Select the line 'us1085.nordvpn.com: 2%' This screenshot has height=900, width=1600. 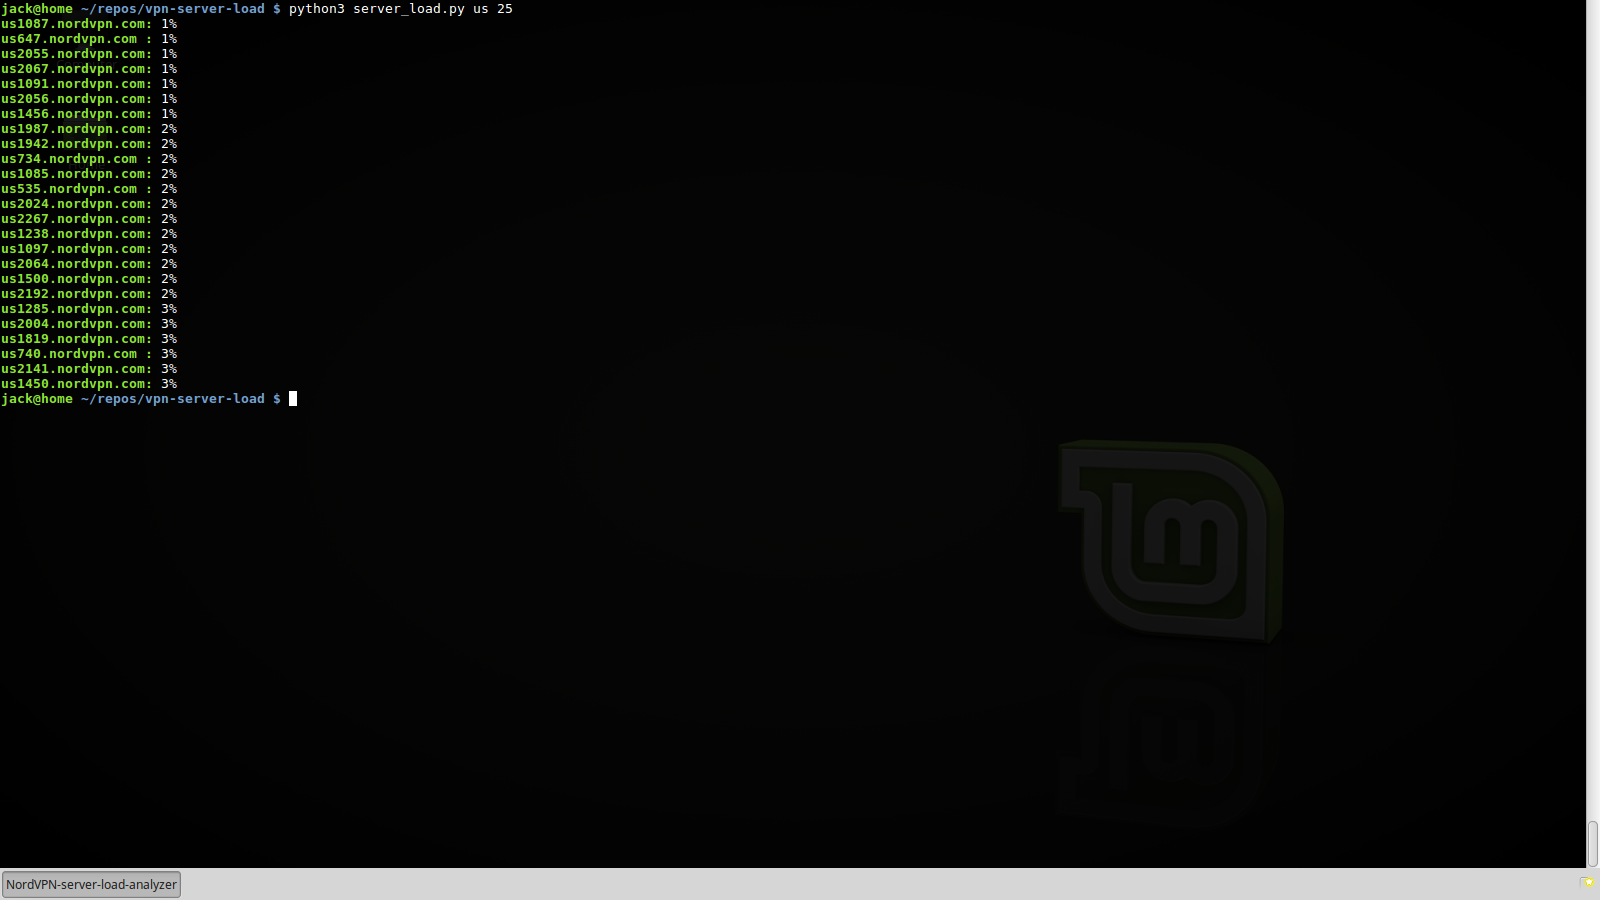click(x=89, y=174)
